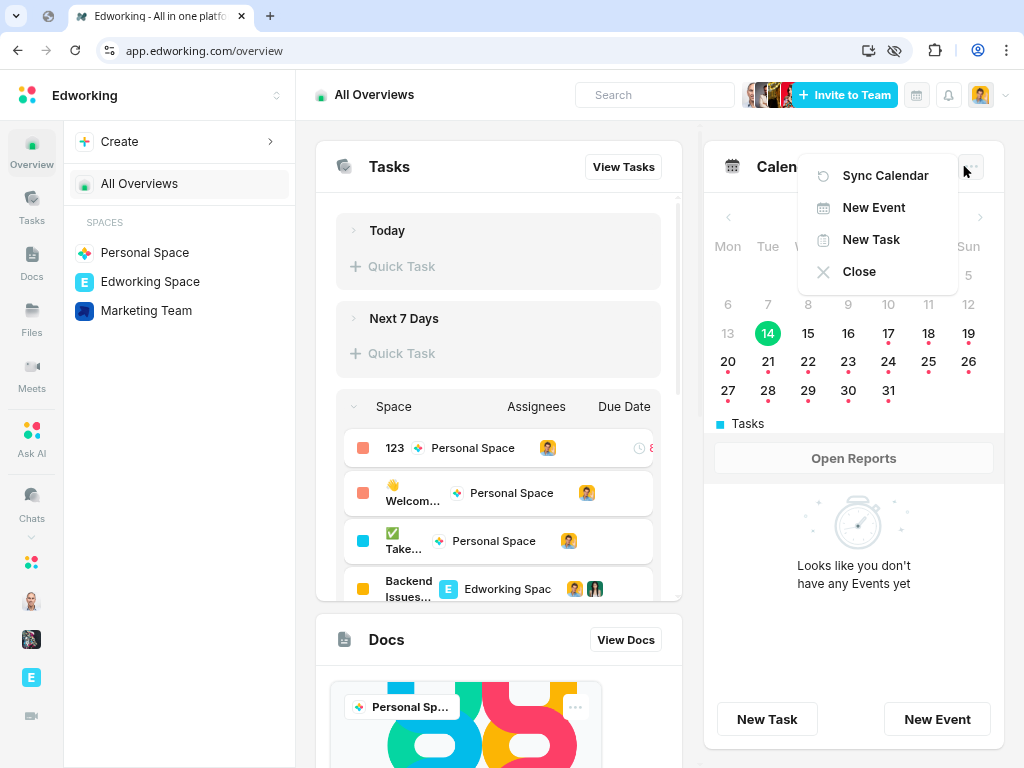Toggle the yellow status box for Backend Issues

point(363,589)
